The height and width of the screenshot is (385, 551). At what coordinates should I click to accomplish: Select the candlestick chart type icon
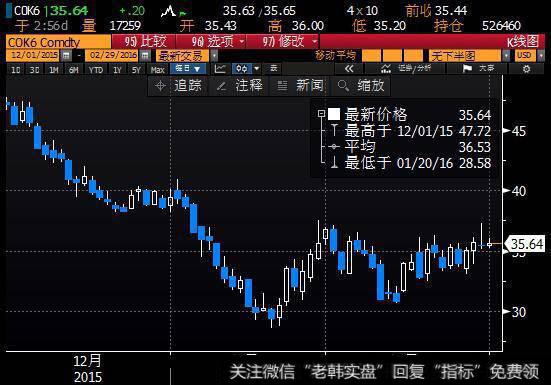coord(242,69)
